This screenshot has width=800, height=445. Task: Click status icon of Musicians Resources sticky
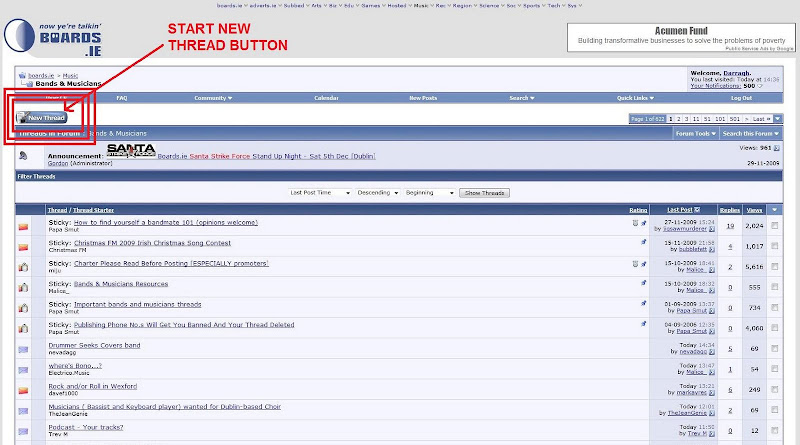coord(23,287)
